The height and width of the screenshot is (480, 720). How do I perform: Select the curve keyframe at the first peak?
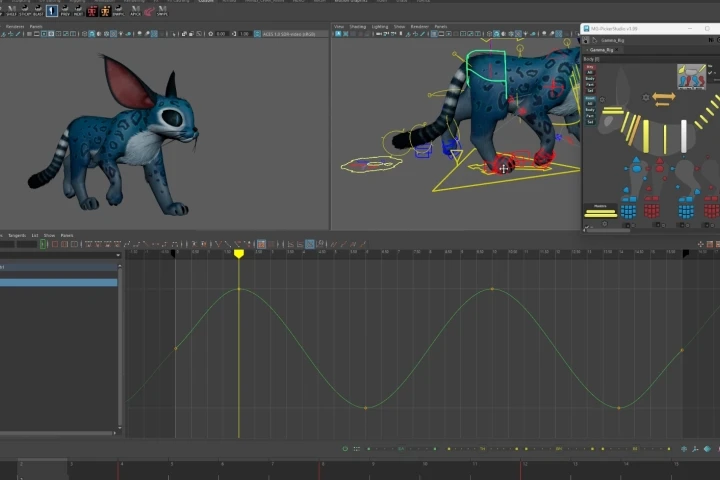pos(239,289)
